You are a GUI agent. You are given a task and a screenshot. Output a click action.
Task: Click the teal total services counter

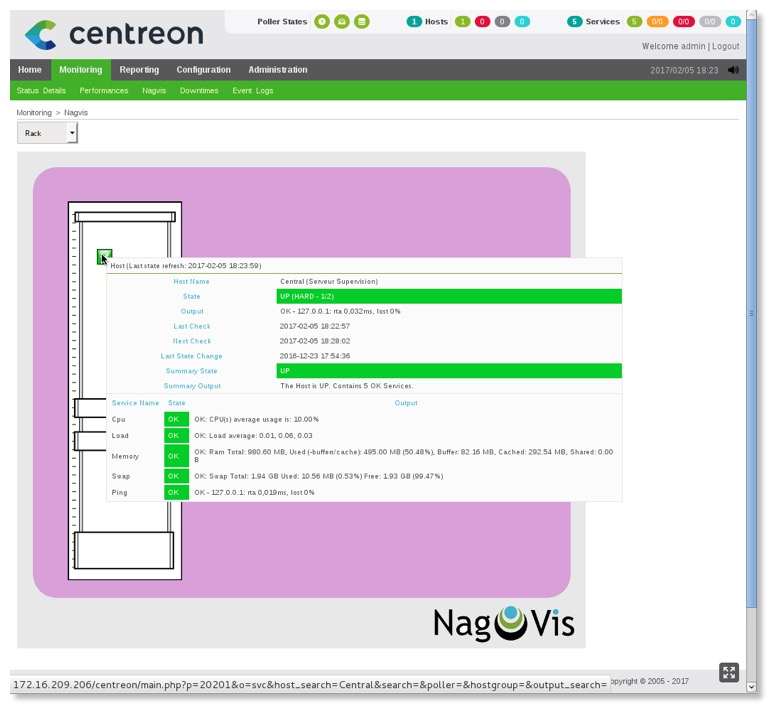pos(574,22)
